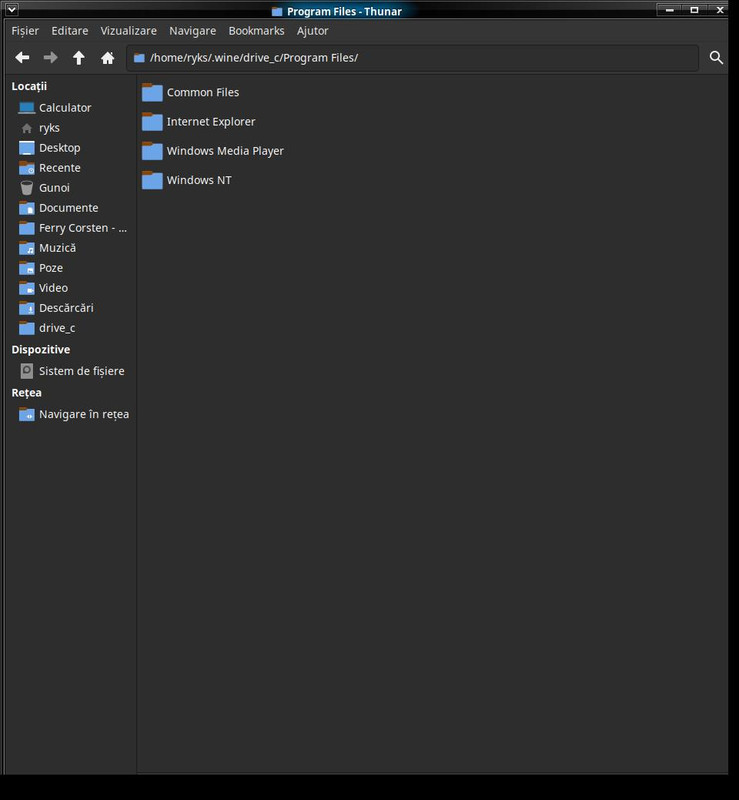The height and width of the screenshot is (800, 739).
Task: Click the path text field
Action: click(412, 58)
